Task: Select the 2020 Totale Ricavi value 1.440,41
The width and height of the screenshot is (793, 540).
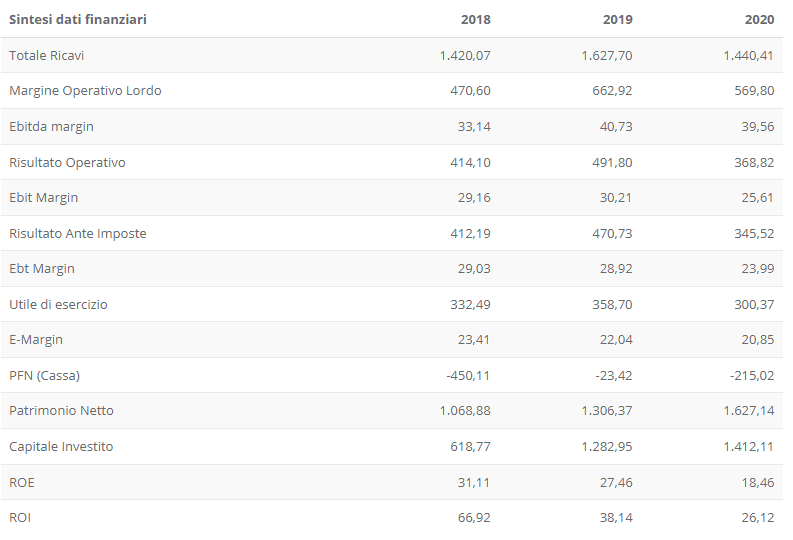Action: click(748, 56)
